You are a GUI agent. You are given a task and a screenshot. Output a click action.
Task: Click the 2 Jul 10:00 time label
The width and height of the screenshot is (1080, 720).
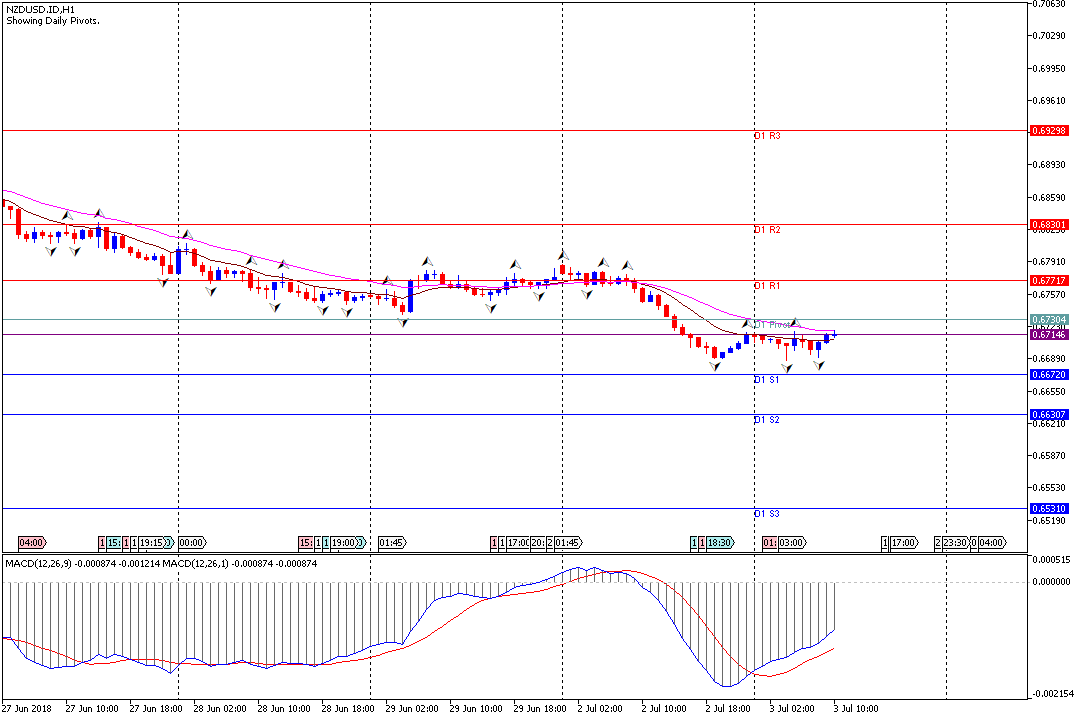pos(664,708)
